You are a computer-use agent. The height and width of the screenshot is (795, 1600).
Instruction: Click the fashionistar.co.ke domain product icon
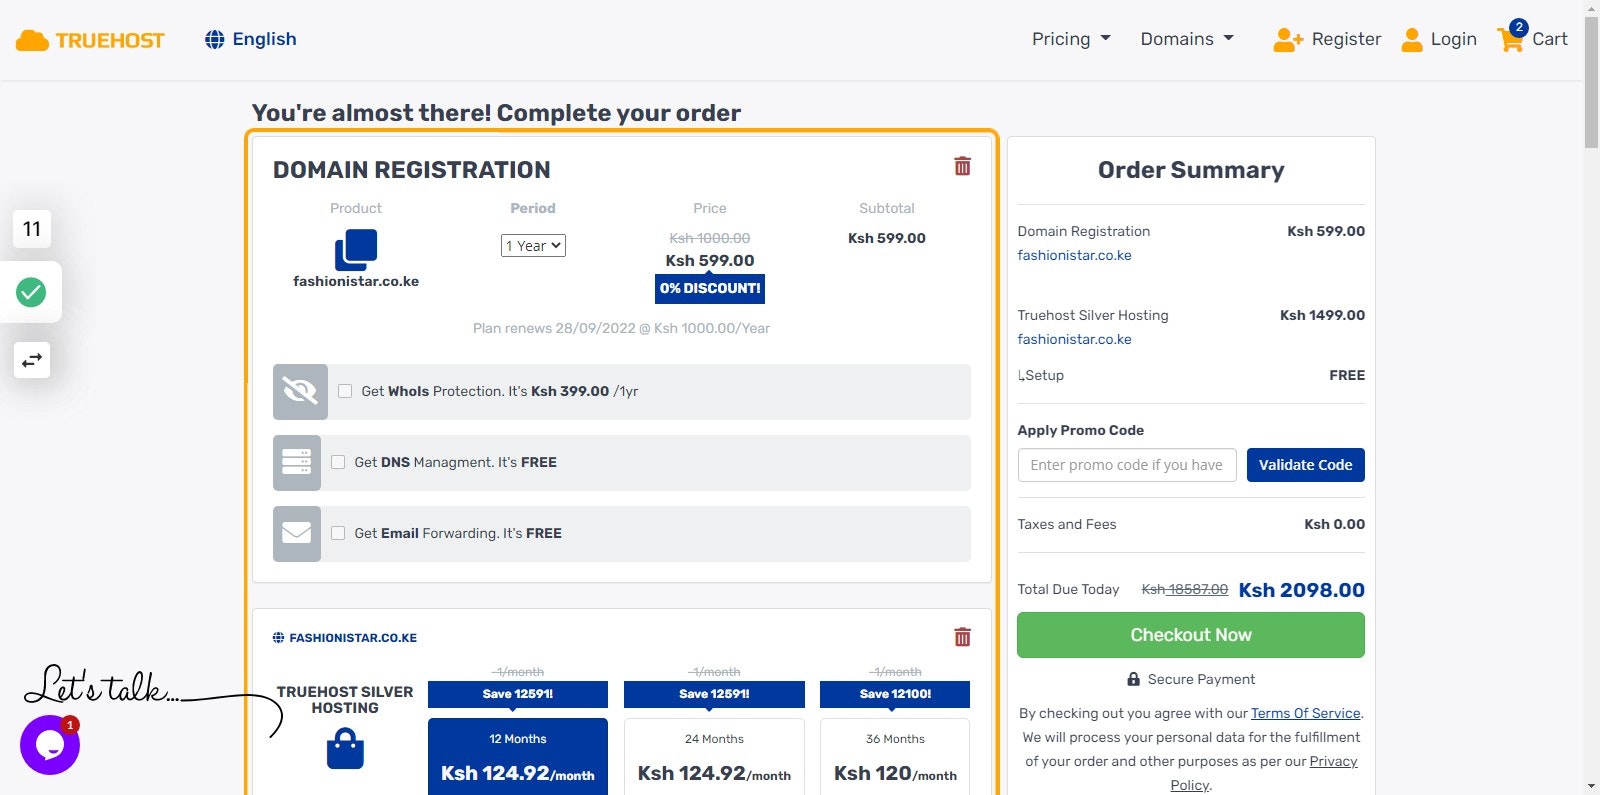(356, 250)
